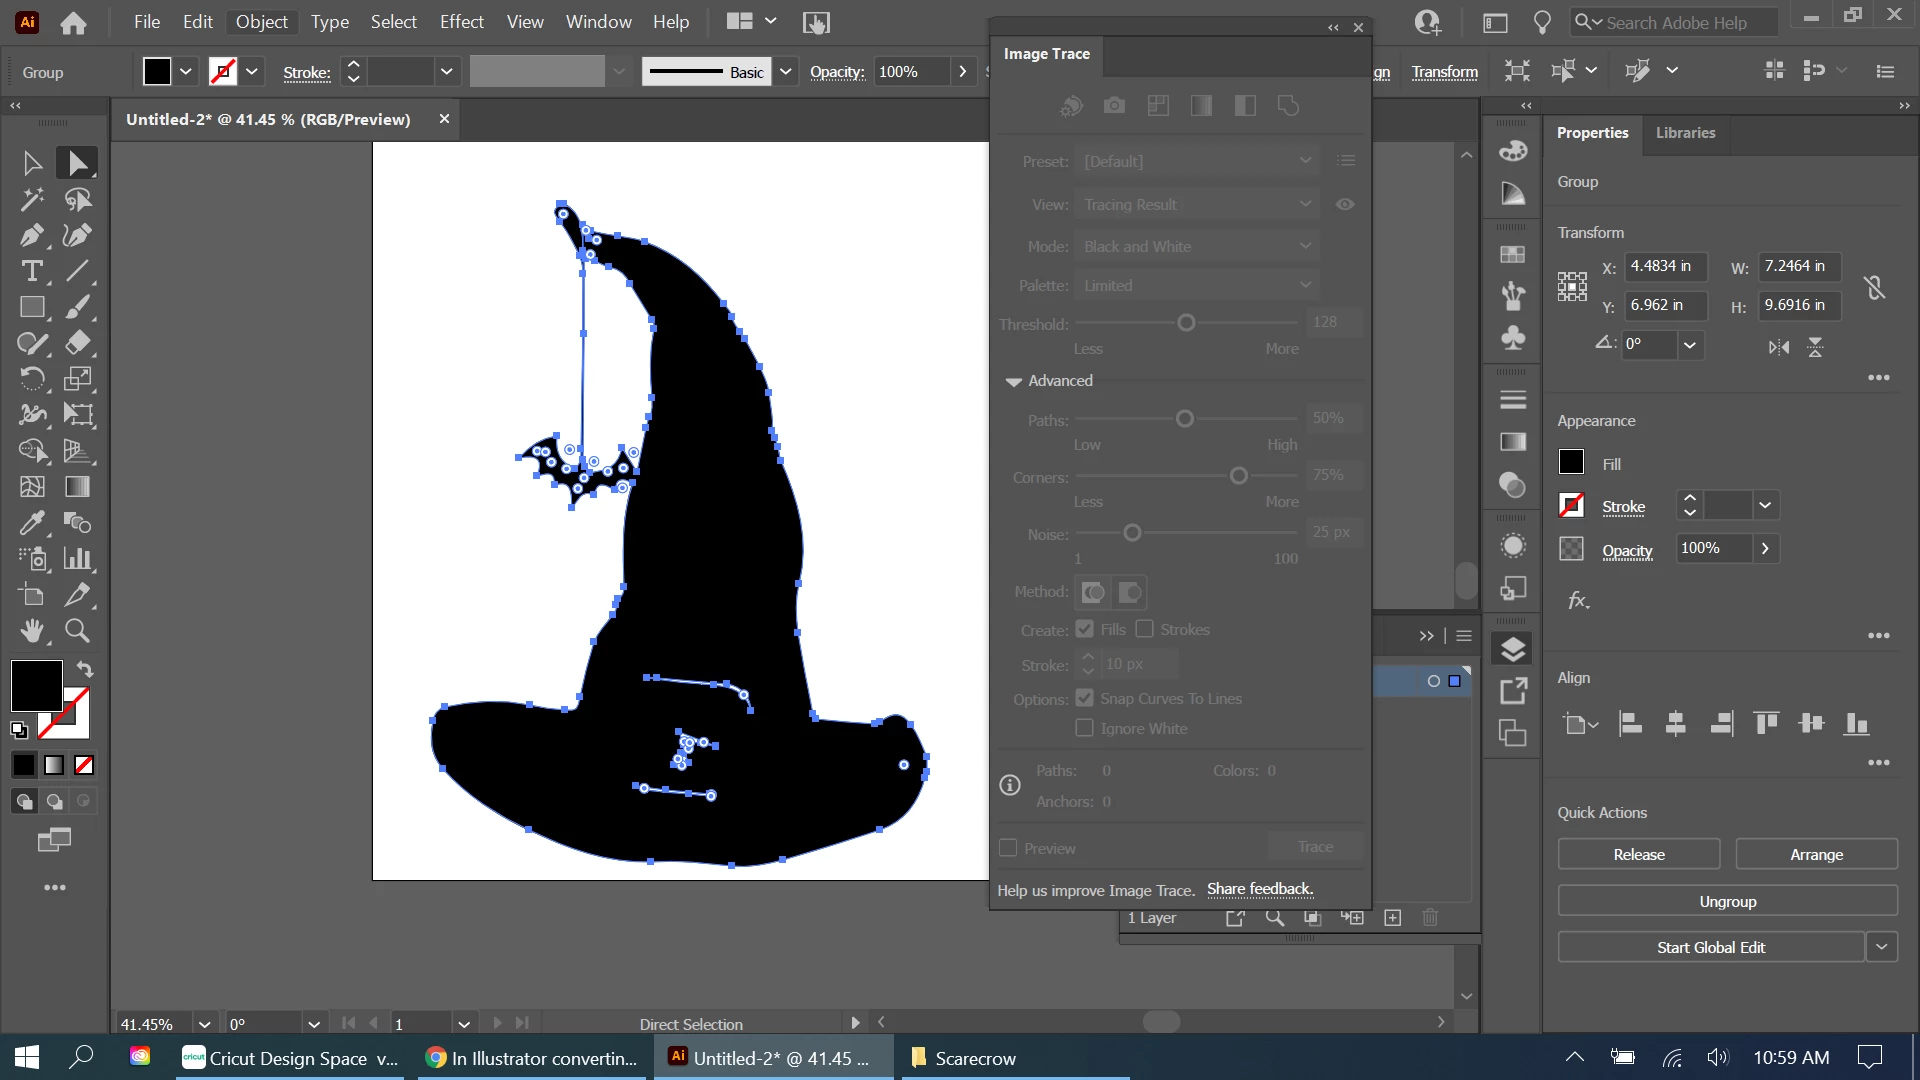Open the rotation angle dropdown in Transform
1920x1080 pixels.
click(x=1689, y=345)
